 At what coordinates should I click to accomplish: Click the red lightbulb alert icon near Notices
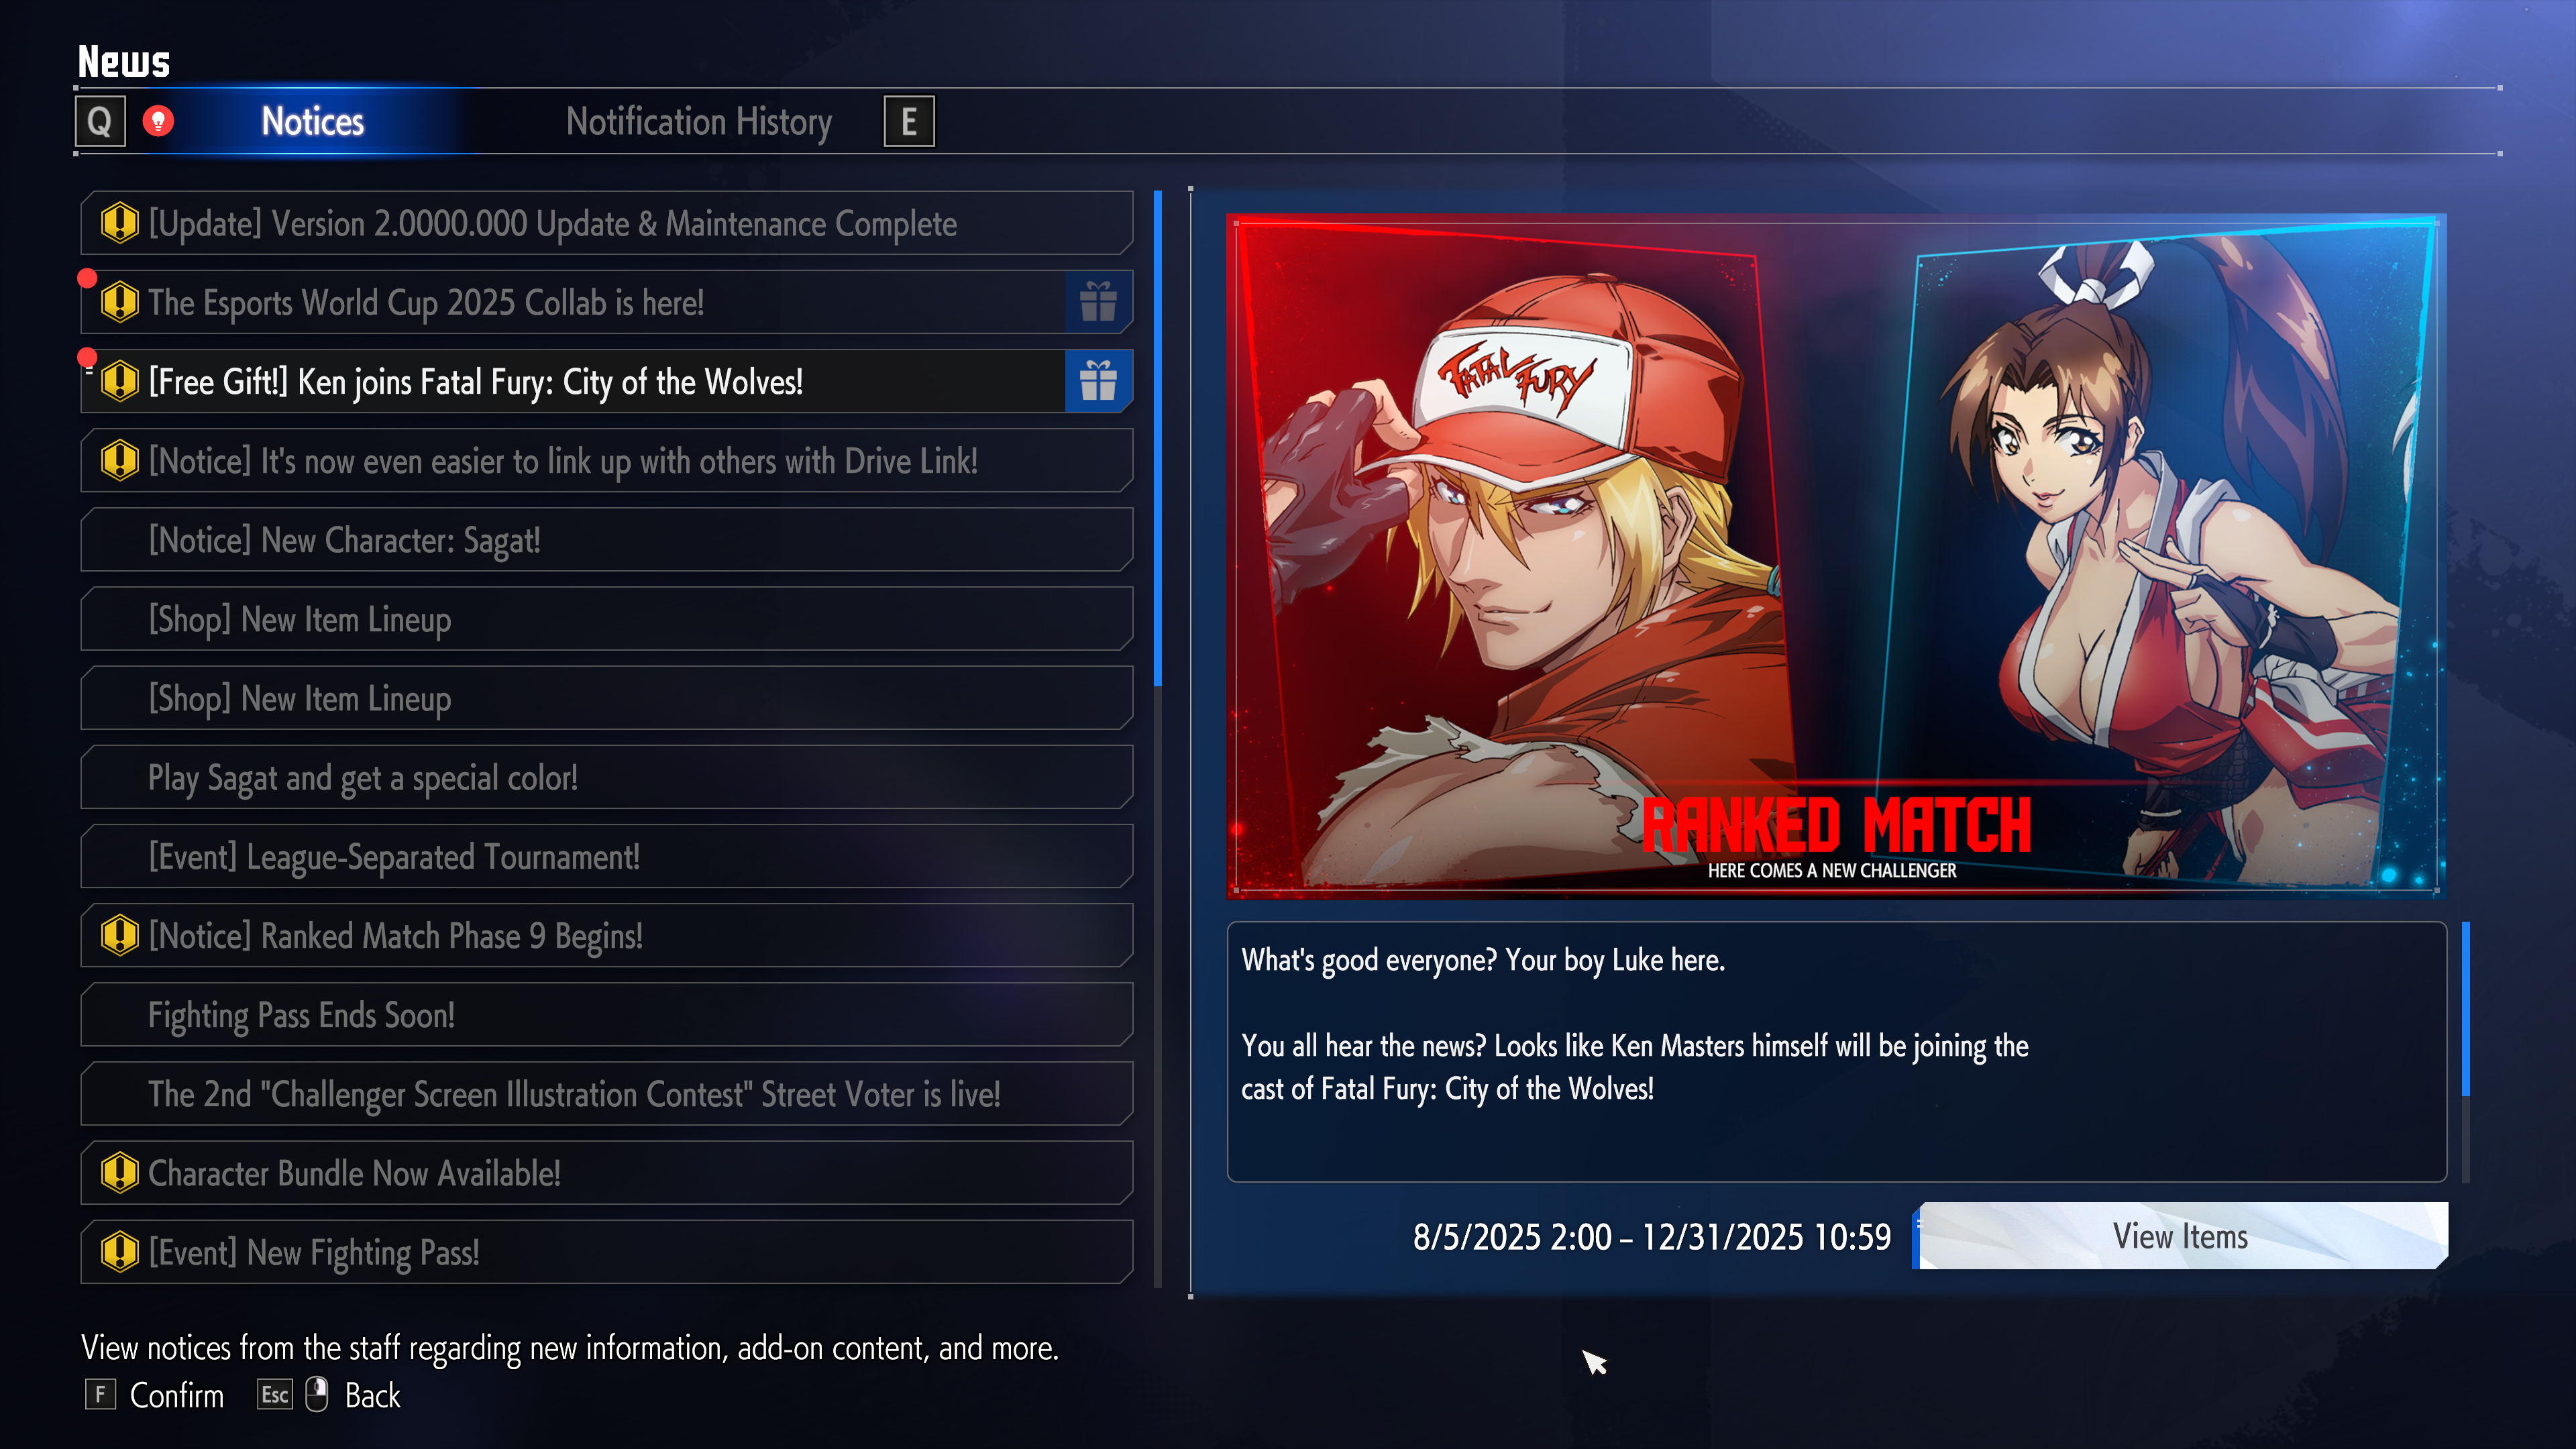[158, 121]
